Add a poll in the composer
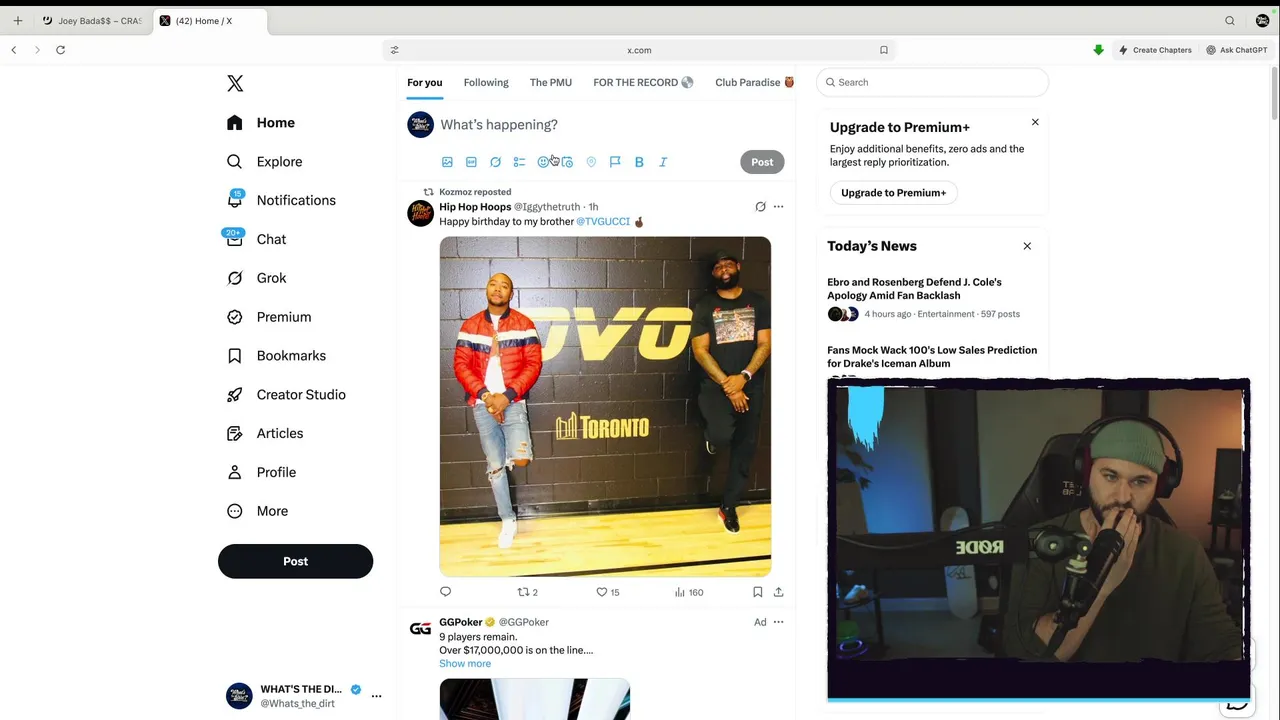 pos(519,162)
